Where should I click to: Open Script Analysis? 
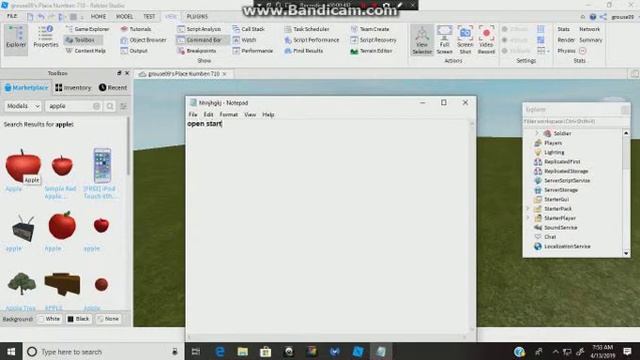click(199, 29)
